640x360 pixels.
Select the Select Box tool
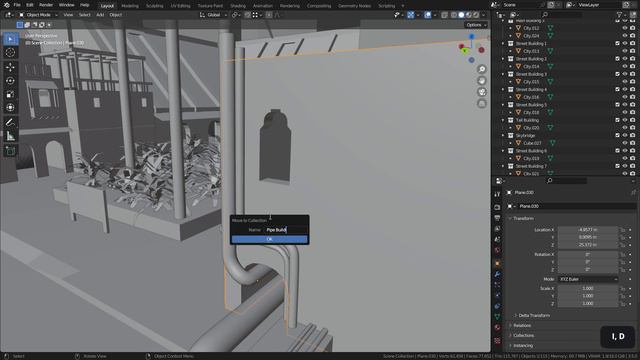(11, 39)
